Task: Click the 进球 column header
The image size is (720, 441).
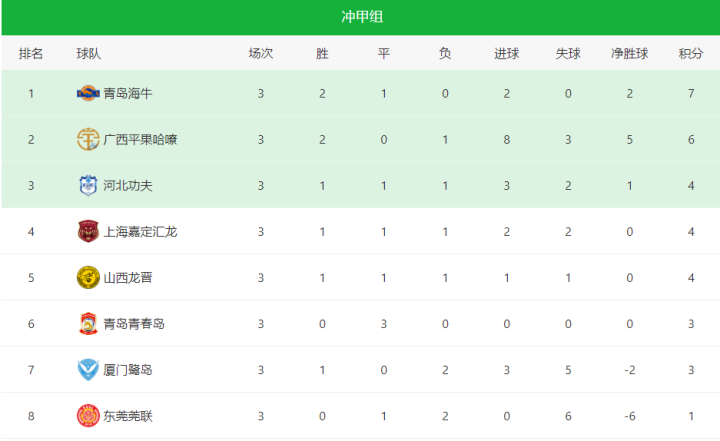Action: click(507, 54)
